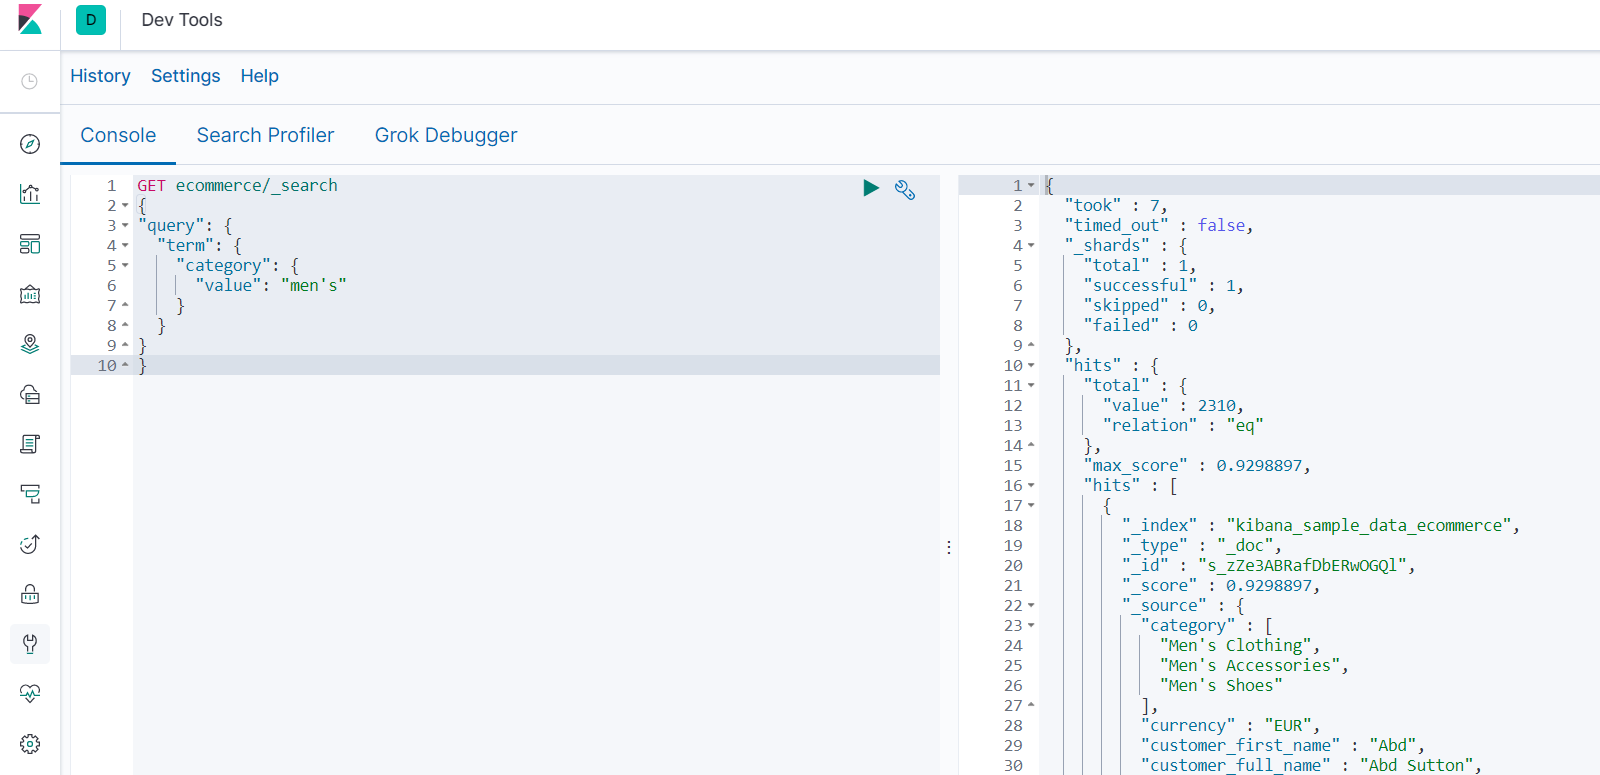Open Management gear icon
This screenshot has height=775, width=1600.
30,744
